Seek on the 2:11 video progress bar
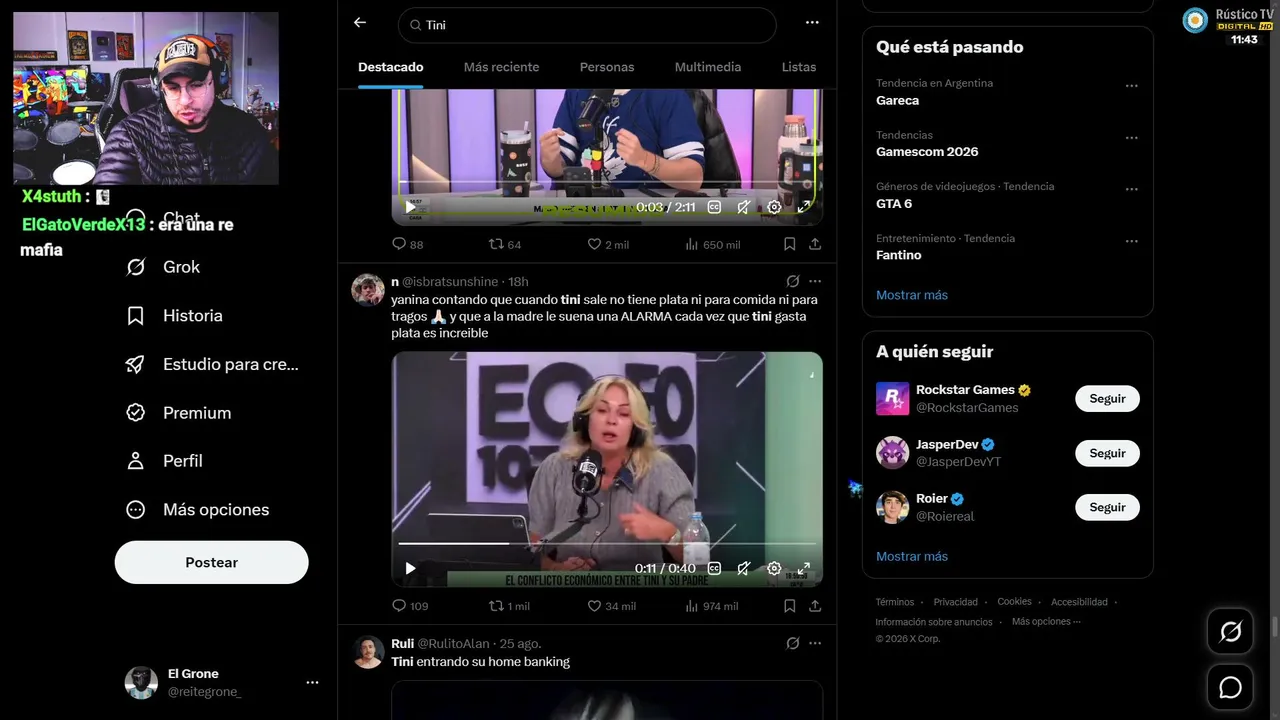The width and height of the screenshot is (1280, 720). click(607, 183)
